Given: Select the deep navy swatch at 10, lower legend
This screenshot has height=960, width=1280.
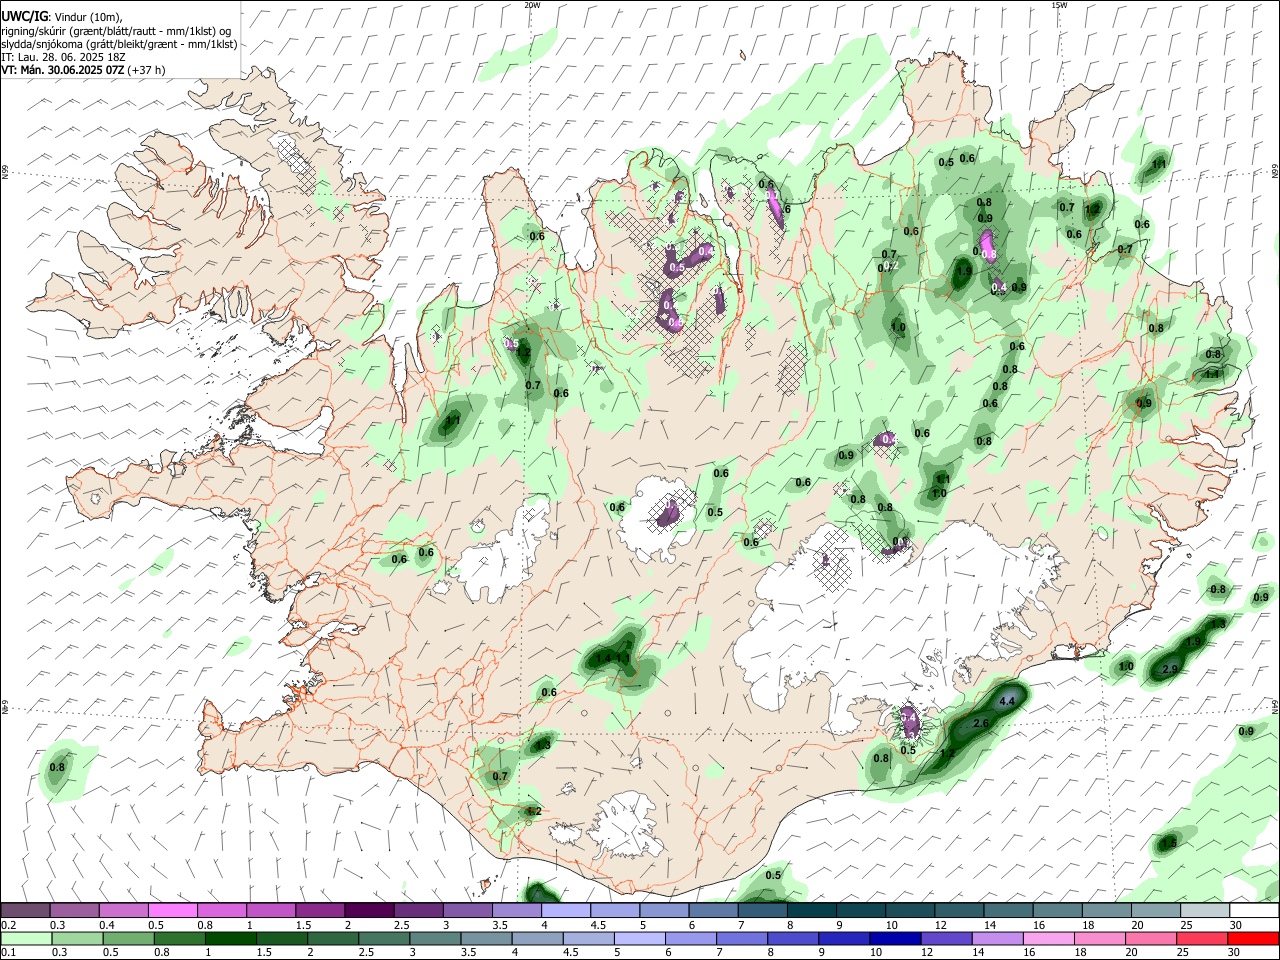Looking at the screenshot, I should pos(894,938).
